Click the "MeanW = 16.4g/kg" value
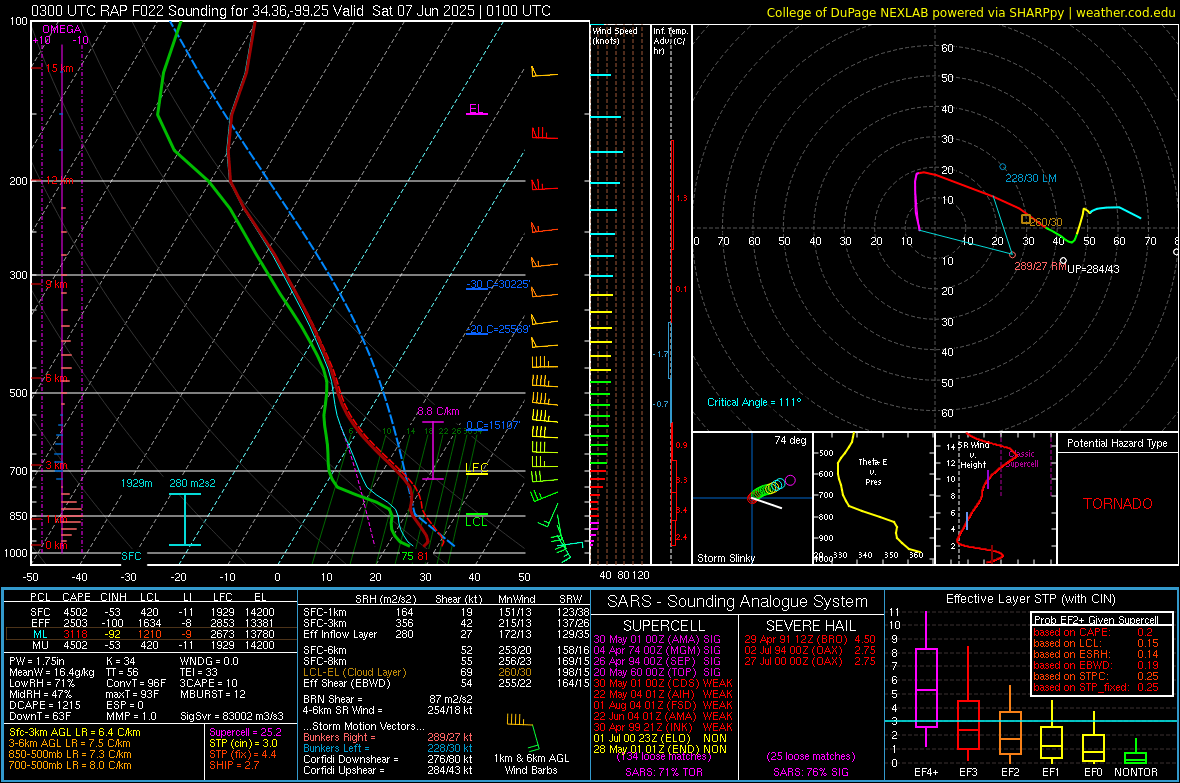 [x=51, y=672]
